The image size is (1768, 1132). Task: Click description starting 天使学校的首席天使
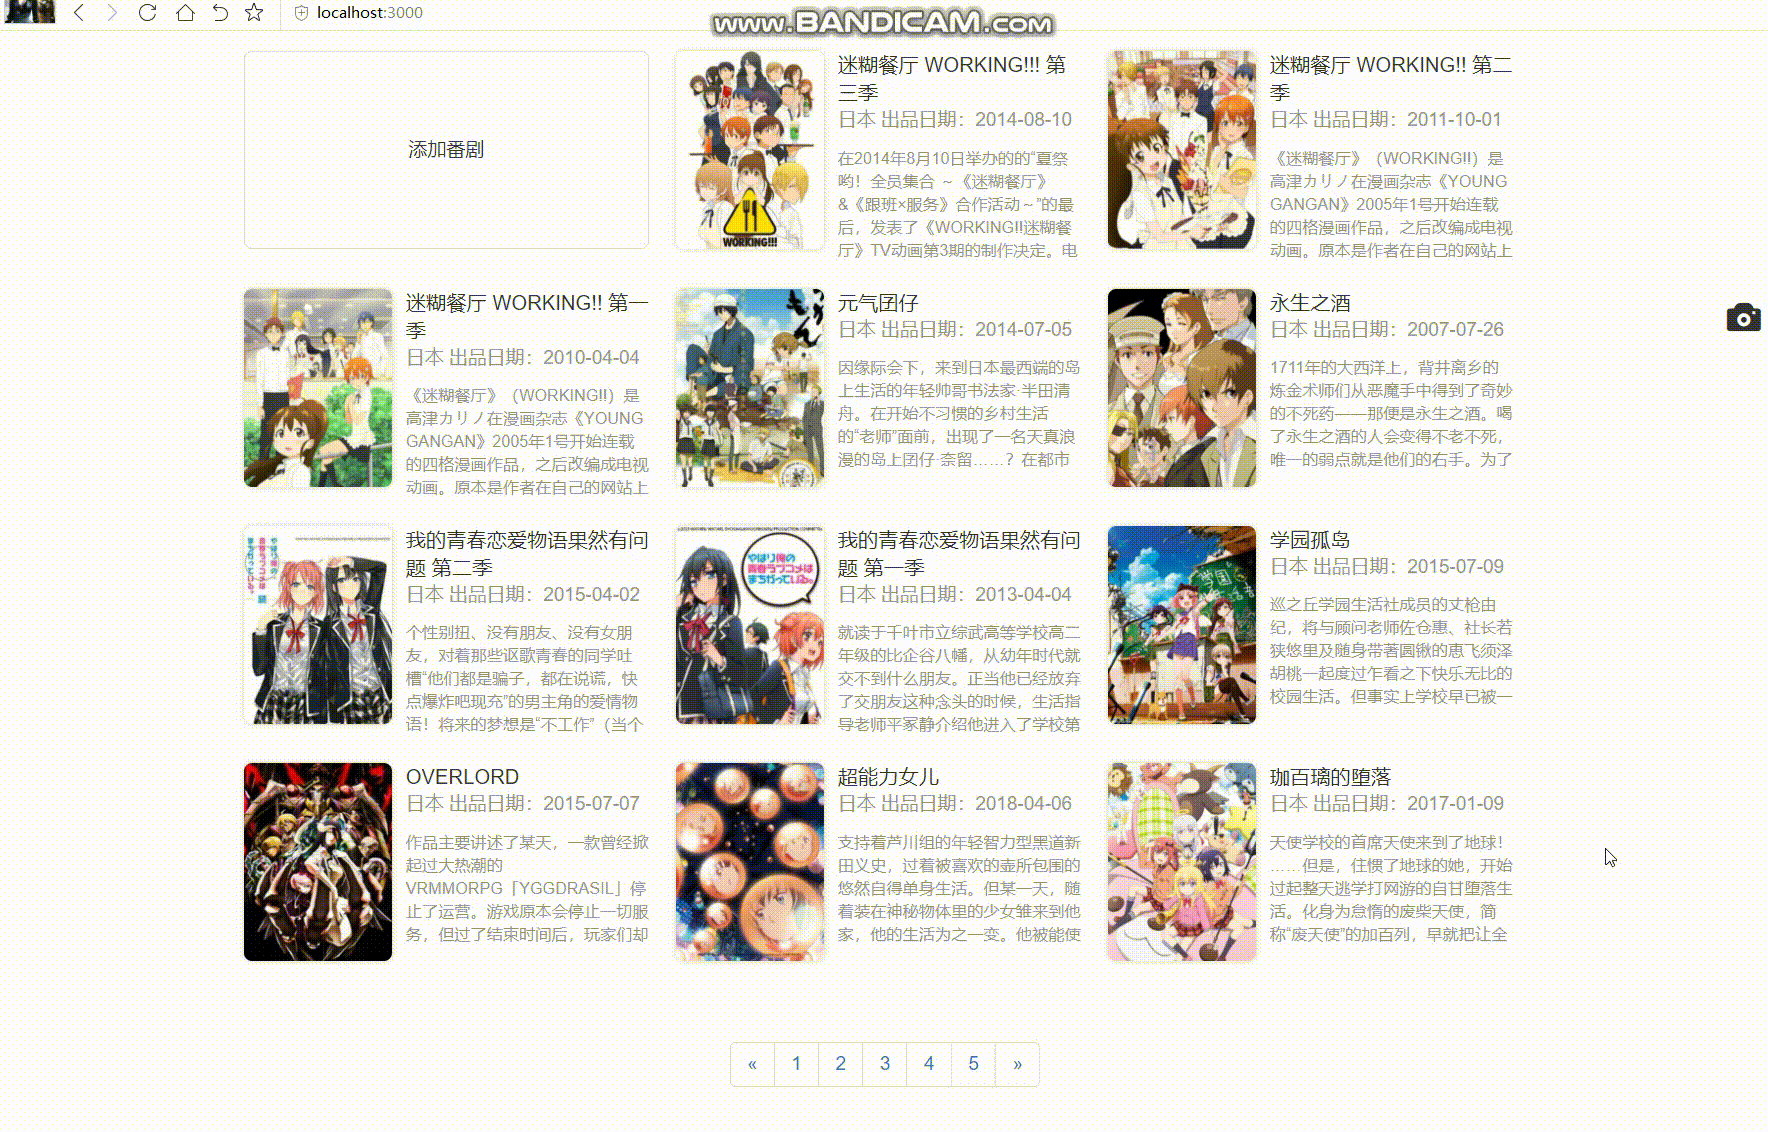click(1391, 889)
